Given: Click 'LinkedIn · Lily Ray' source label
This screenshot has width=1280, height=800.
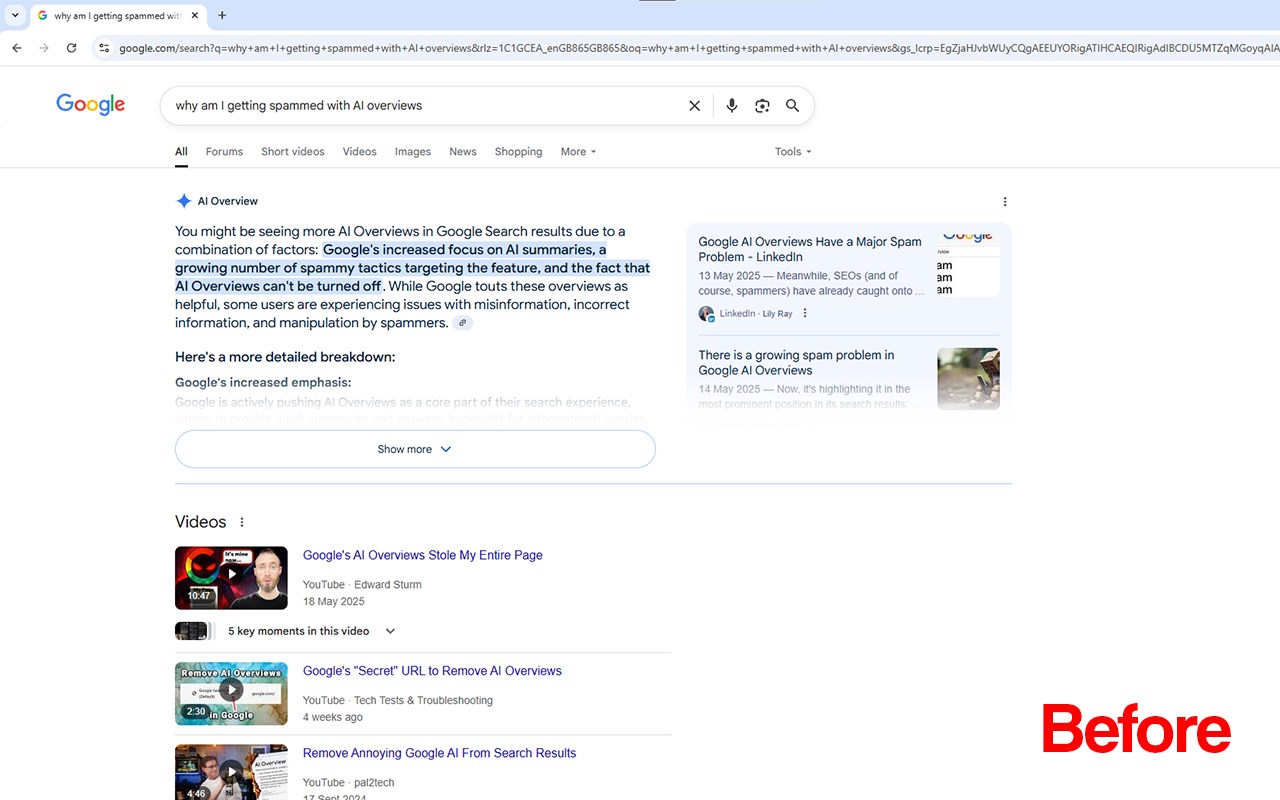Looking at the screenshot, I should pyautogui.click(x=756, y=314).
